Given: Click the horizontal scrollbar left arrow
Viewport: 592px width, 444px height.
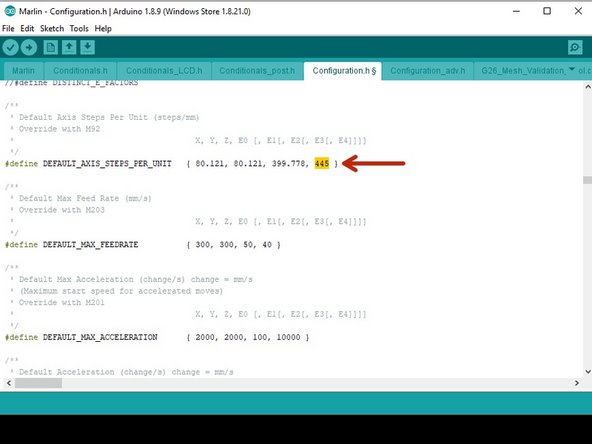Looking at the screenshot, I should click(9, 383).
